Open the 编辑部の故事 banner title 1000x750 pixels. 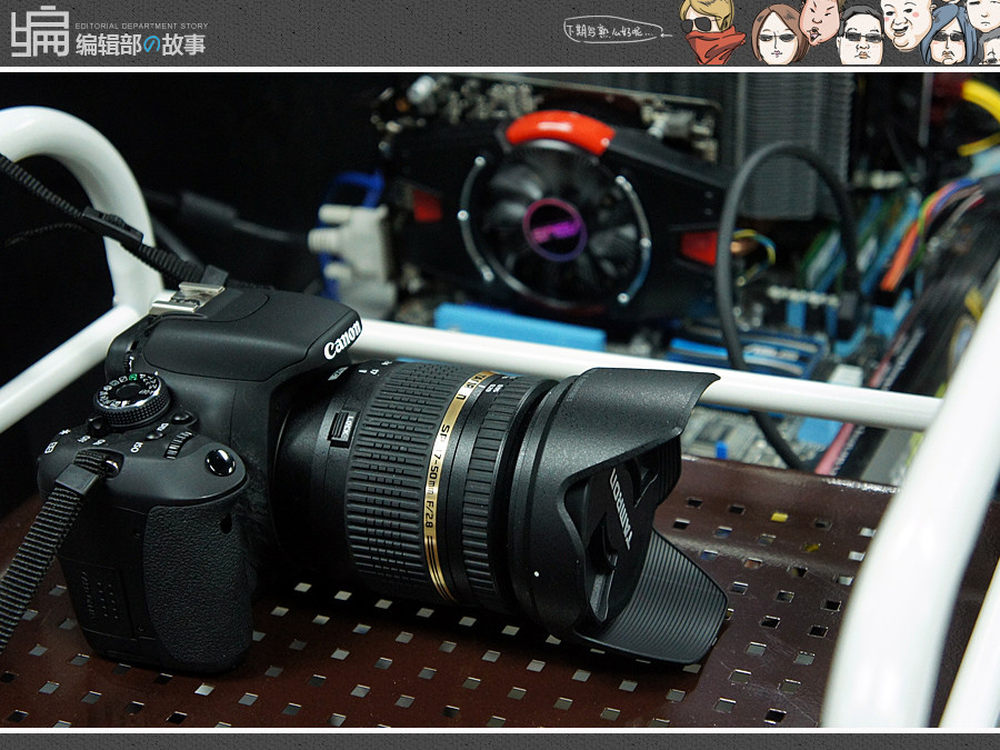(140, 45)
